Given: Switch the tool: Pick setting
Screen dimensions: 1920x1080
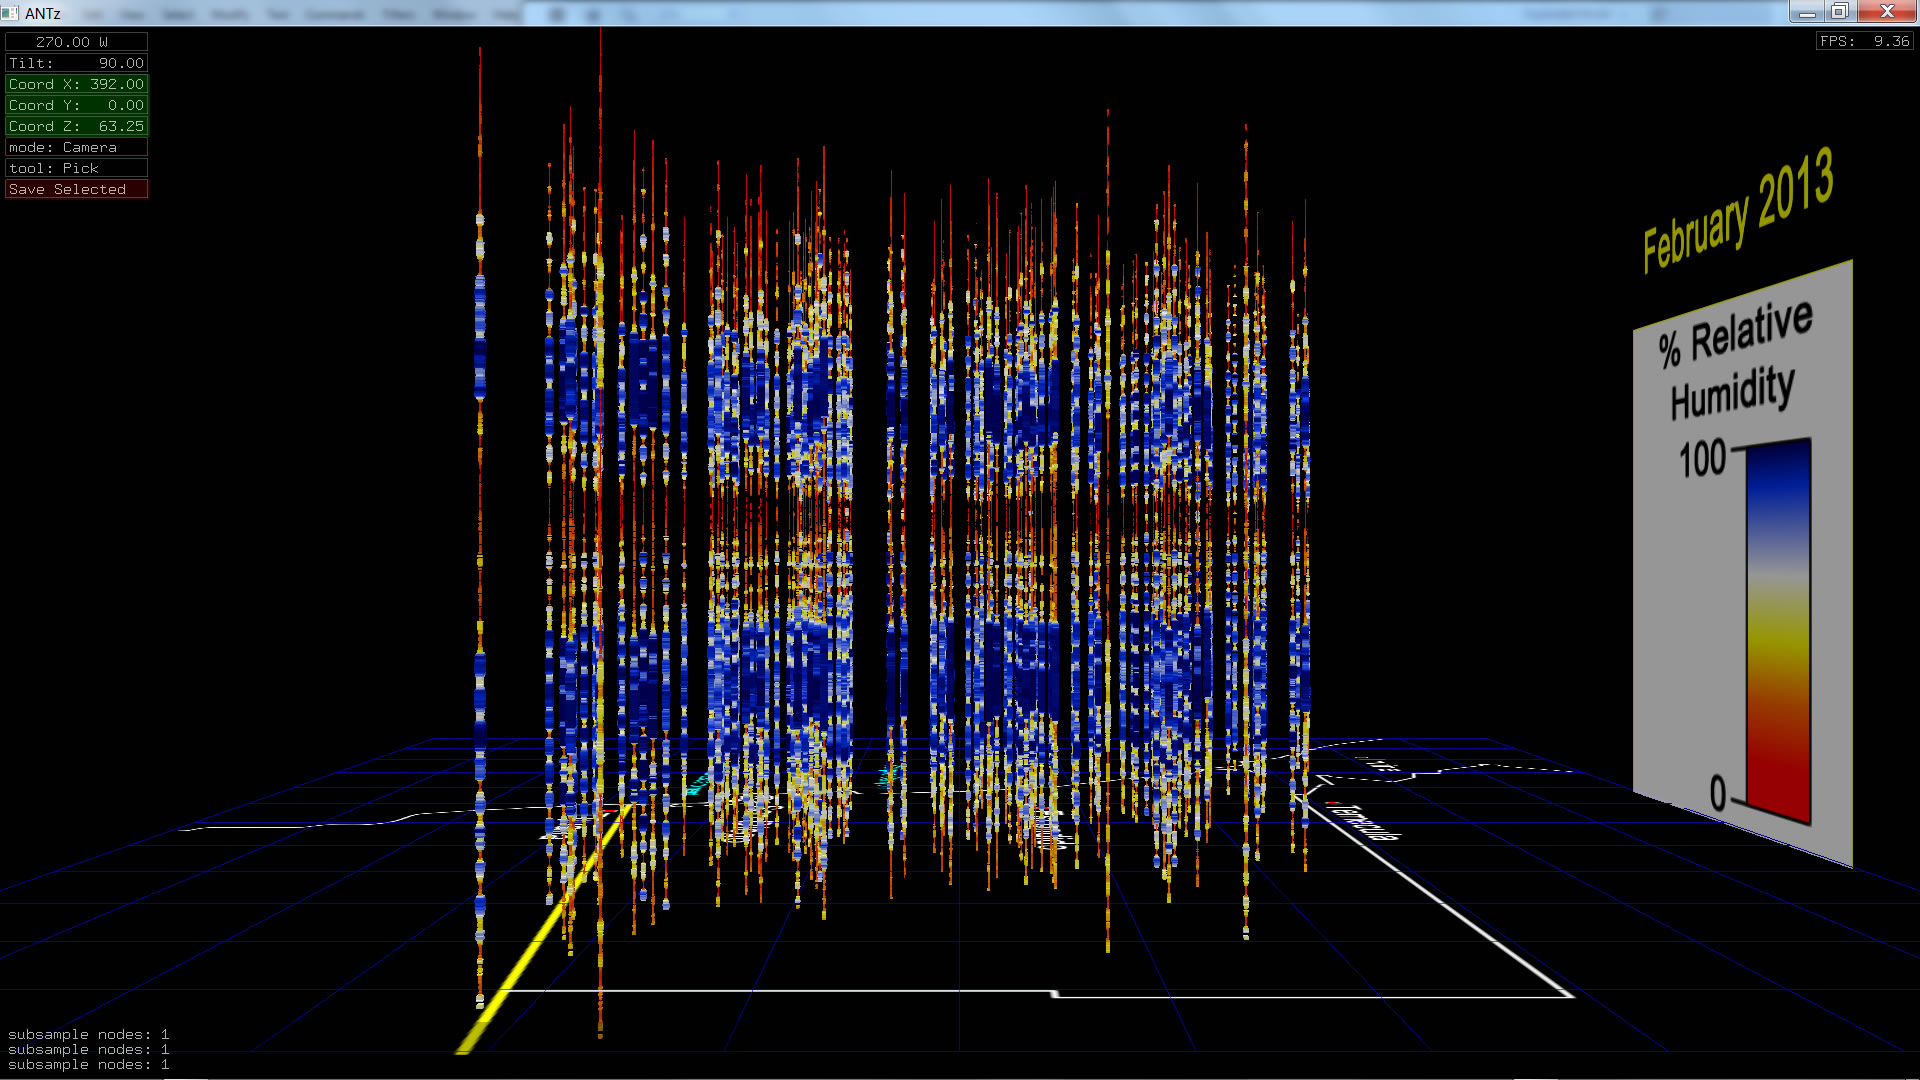Looking at the screenshot, I should click(76, 168).
